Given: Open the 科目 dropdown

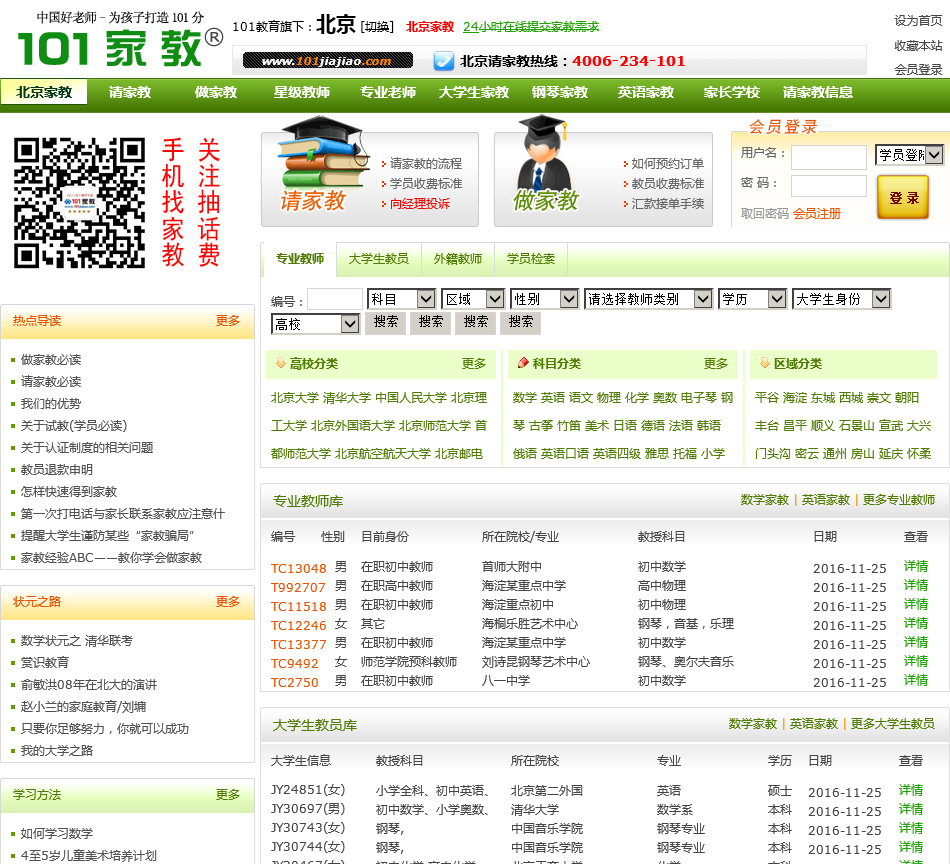Looking at the screenshot, I should pos(401,299).
